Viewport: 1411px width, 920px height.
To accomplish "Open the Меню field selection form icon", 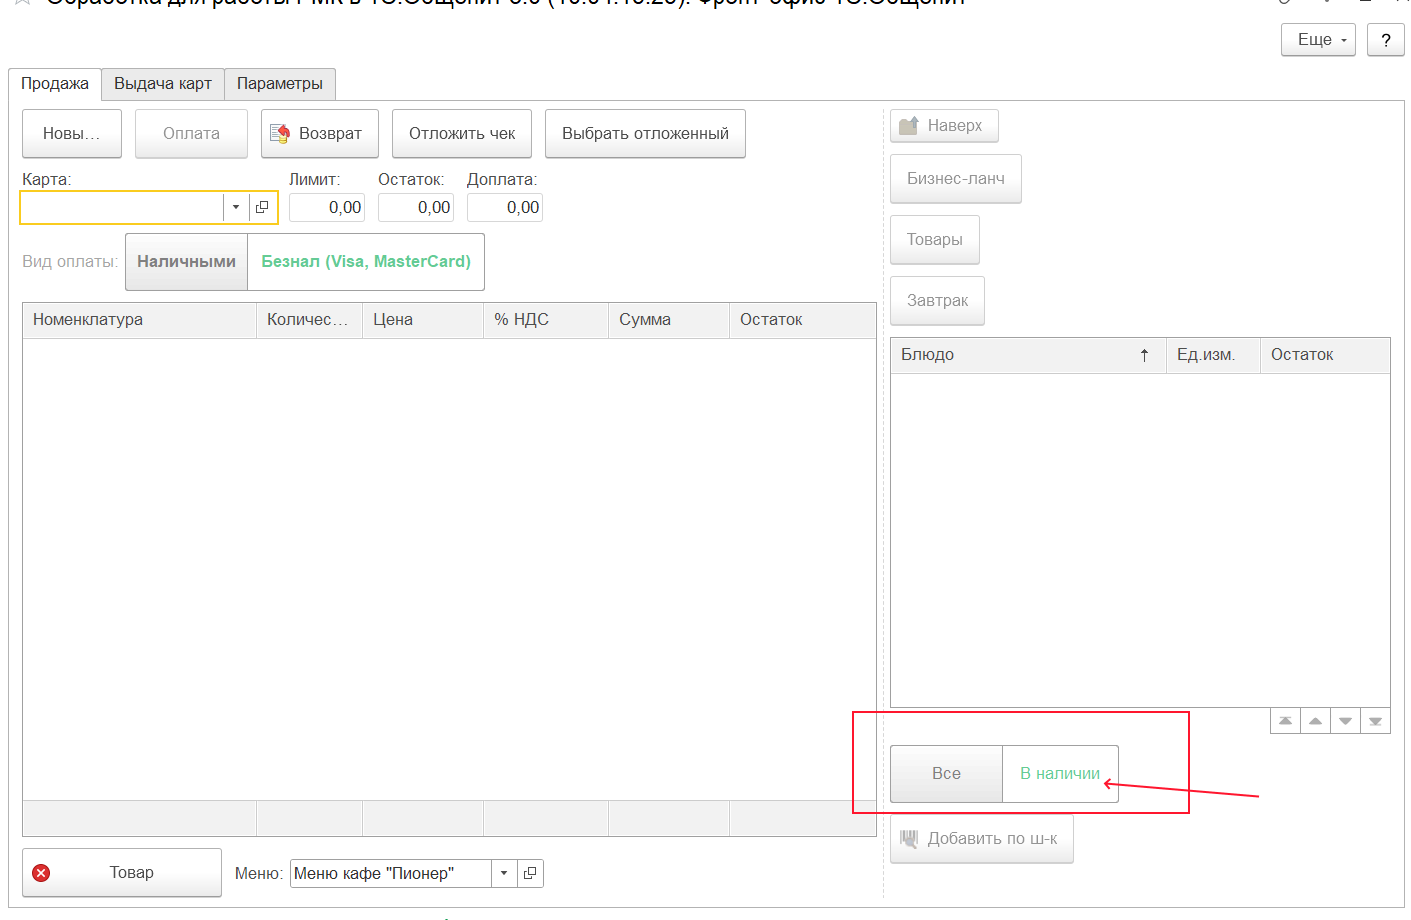I will pyautogui.click(x=530, y=873).
